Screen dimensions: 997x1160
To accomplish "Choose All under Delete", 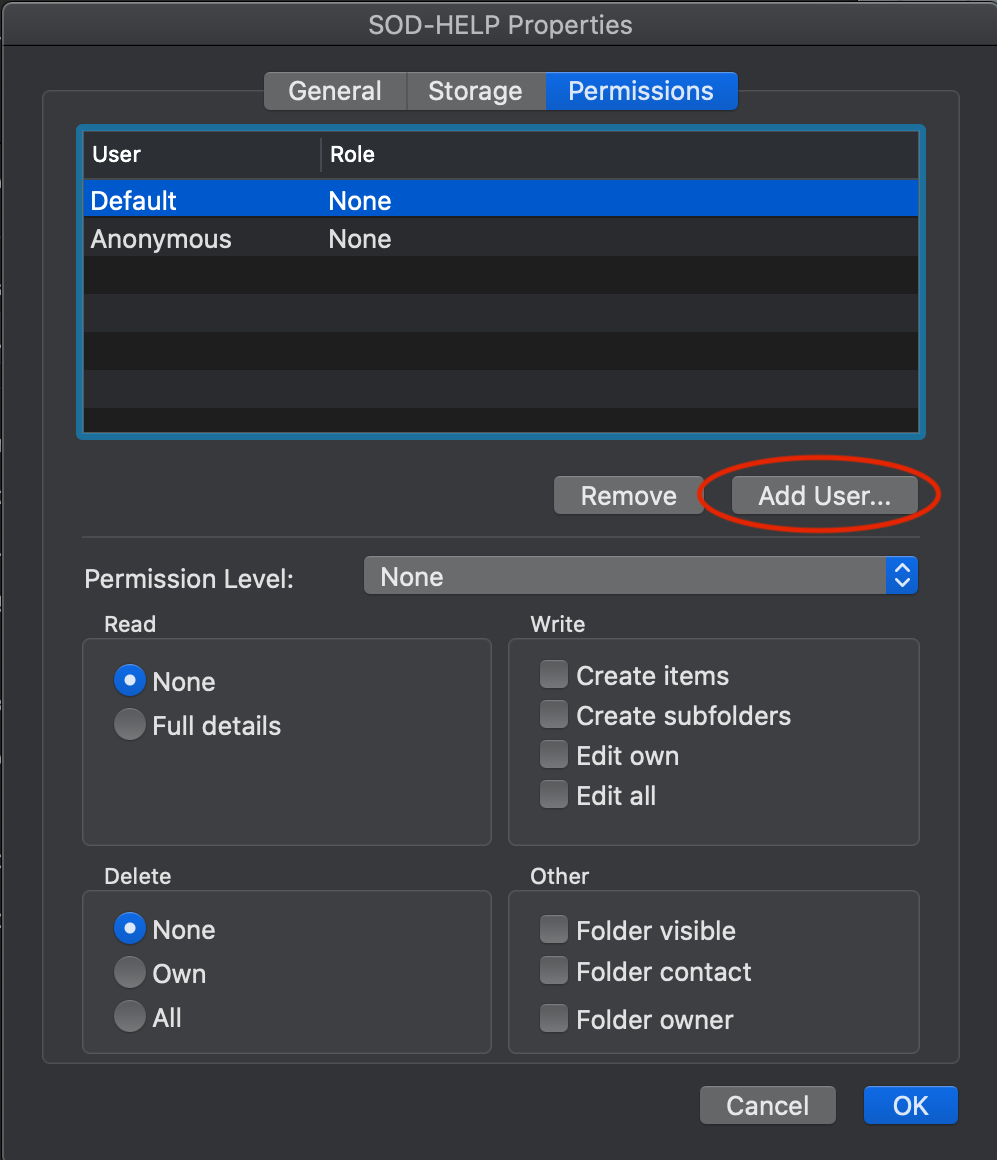I will pos(130,1017).
